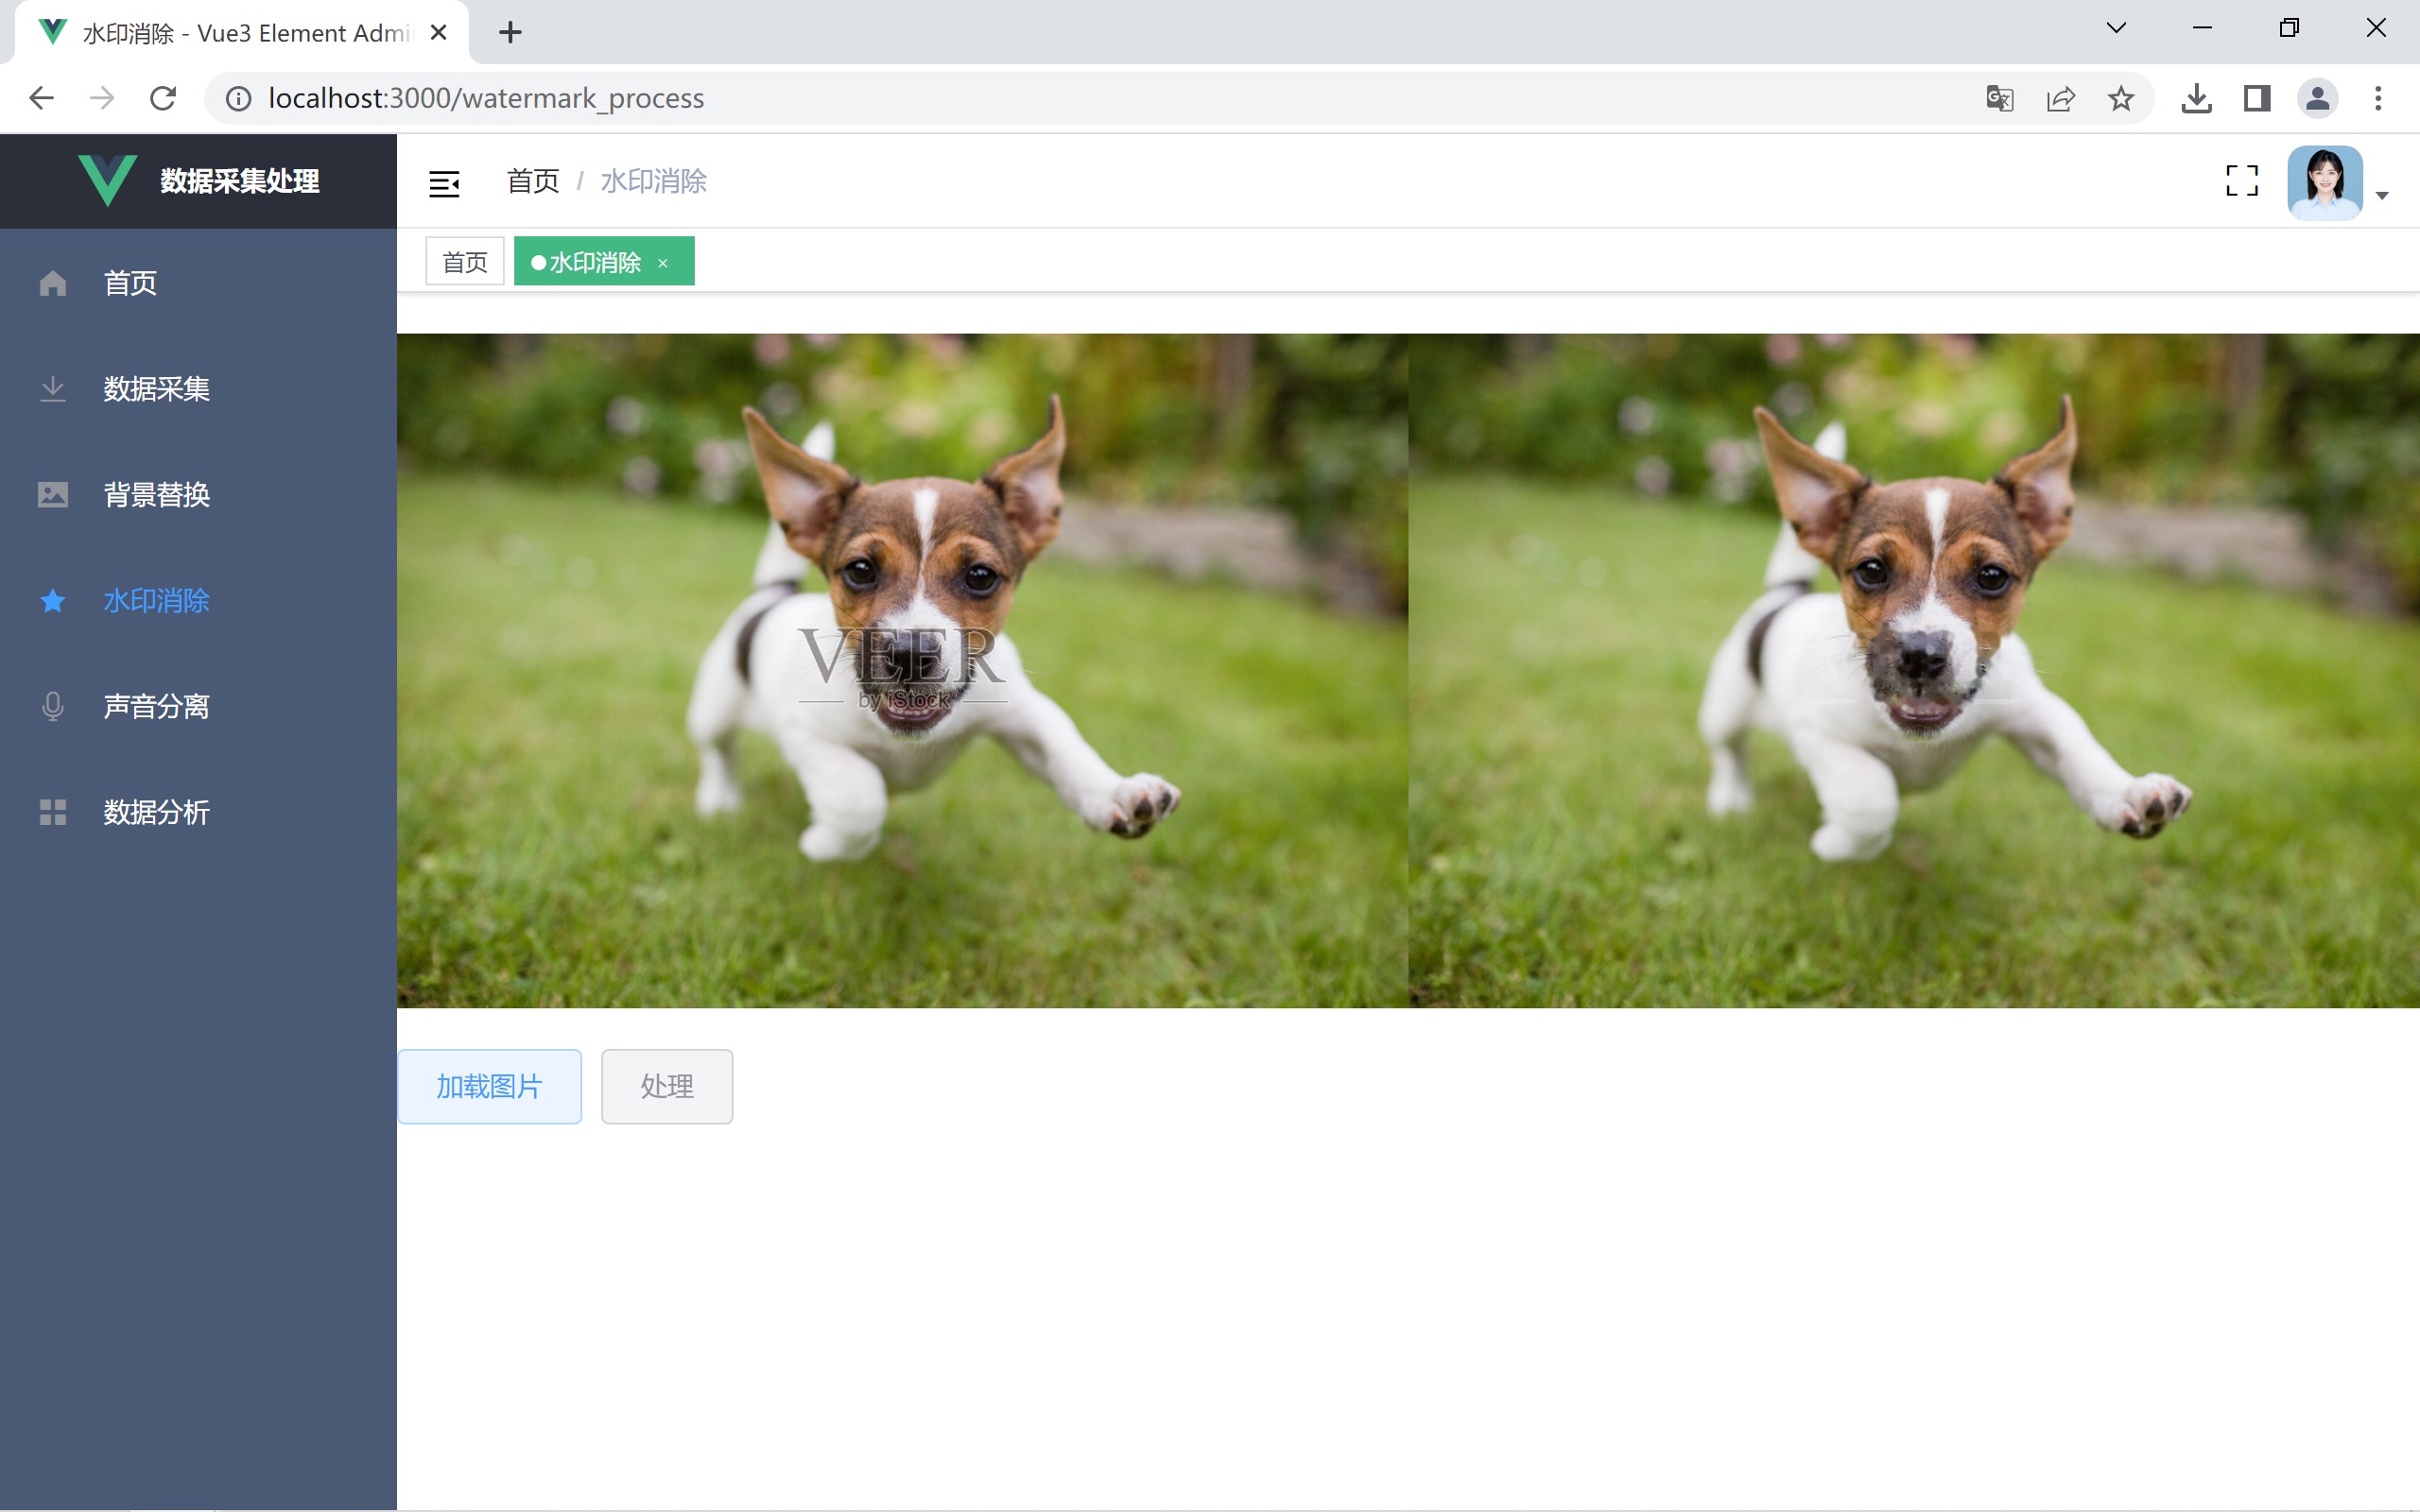The image size is (2420, 1512).
Task: Reload the page
Action: [163, 98]
